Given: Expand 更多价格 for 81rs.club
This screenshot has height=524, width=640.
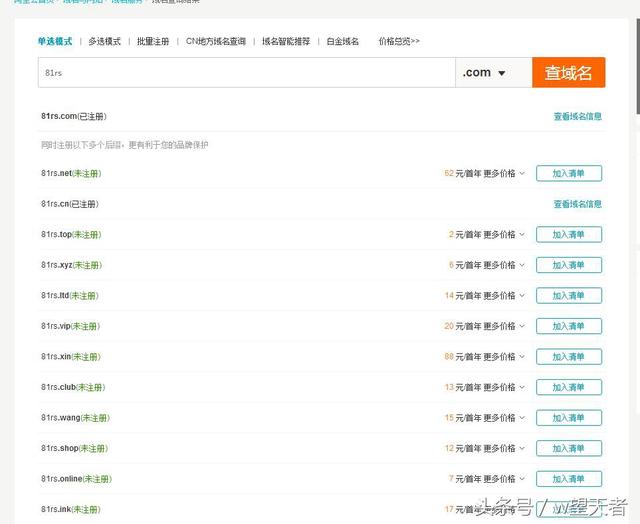Looking at the screenshot, I should point(504,387).
